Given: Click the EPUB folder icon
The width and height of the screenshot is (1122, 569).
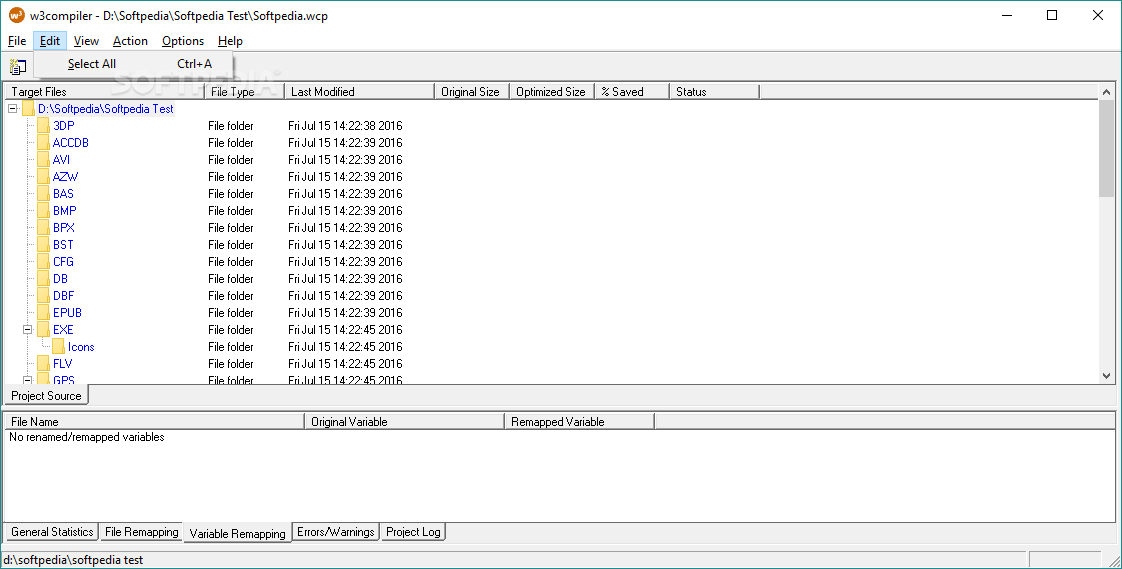Looking at the screenshot, I should (43, 313).
